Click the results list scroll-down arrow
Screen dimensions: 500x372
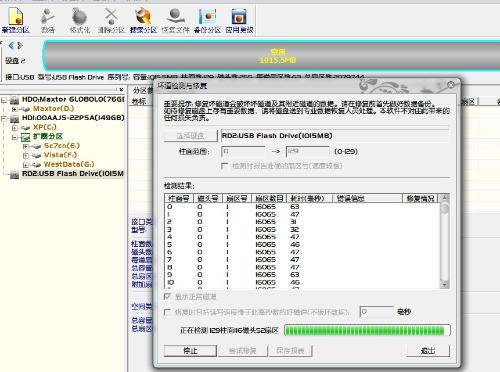point(444,284)
